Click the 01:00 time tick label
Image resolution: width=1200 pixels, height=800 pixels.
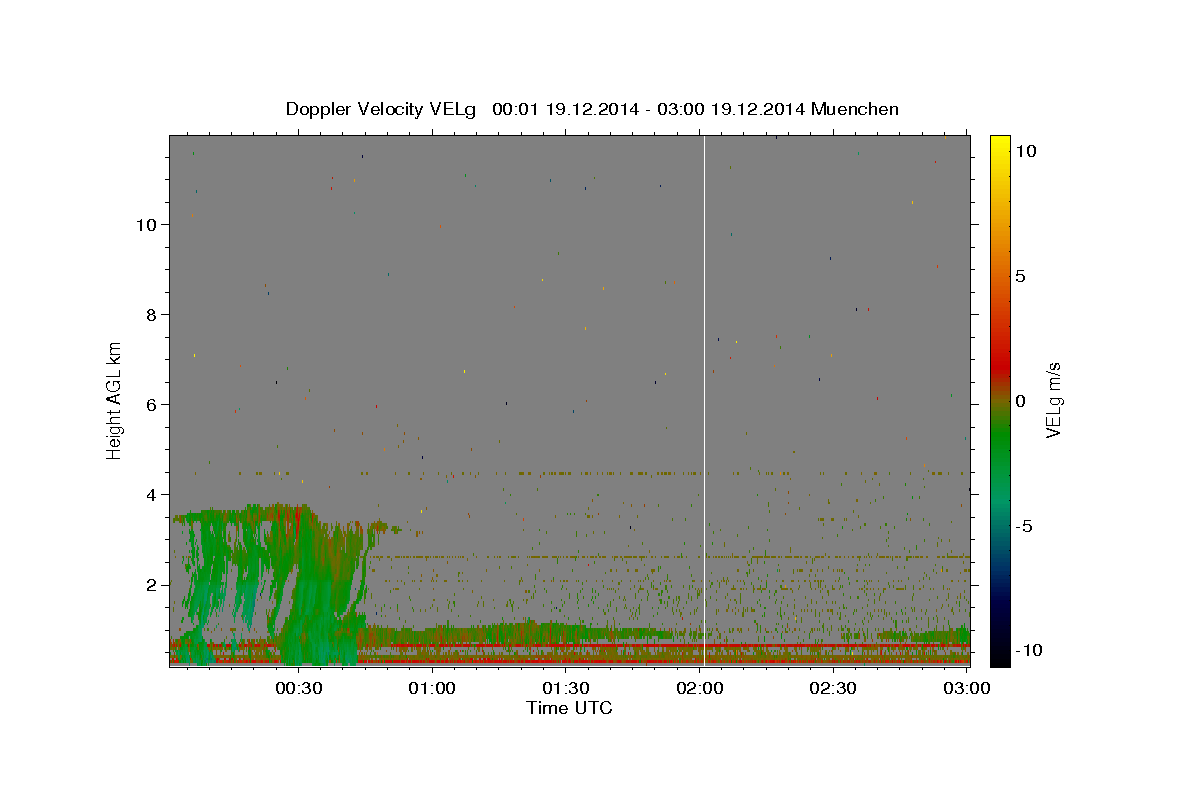point(433,688)
